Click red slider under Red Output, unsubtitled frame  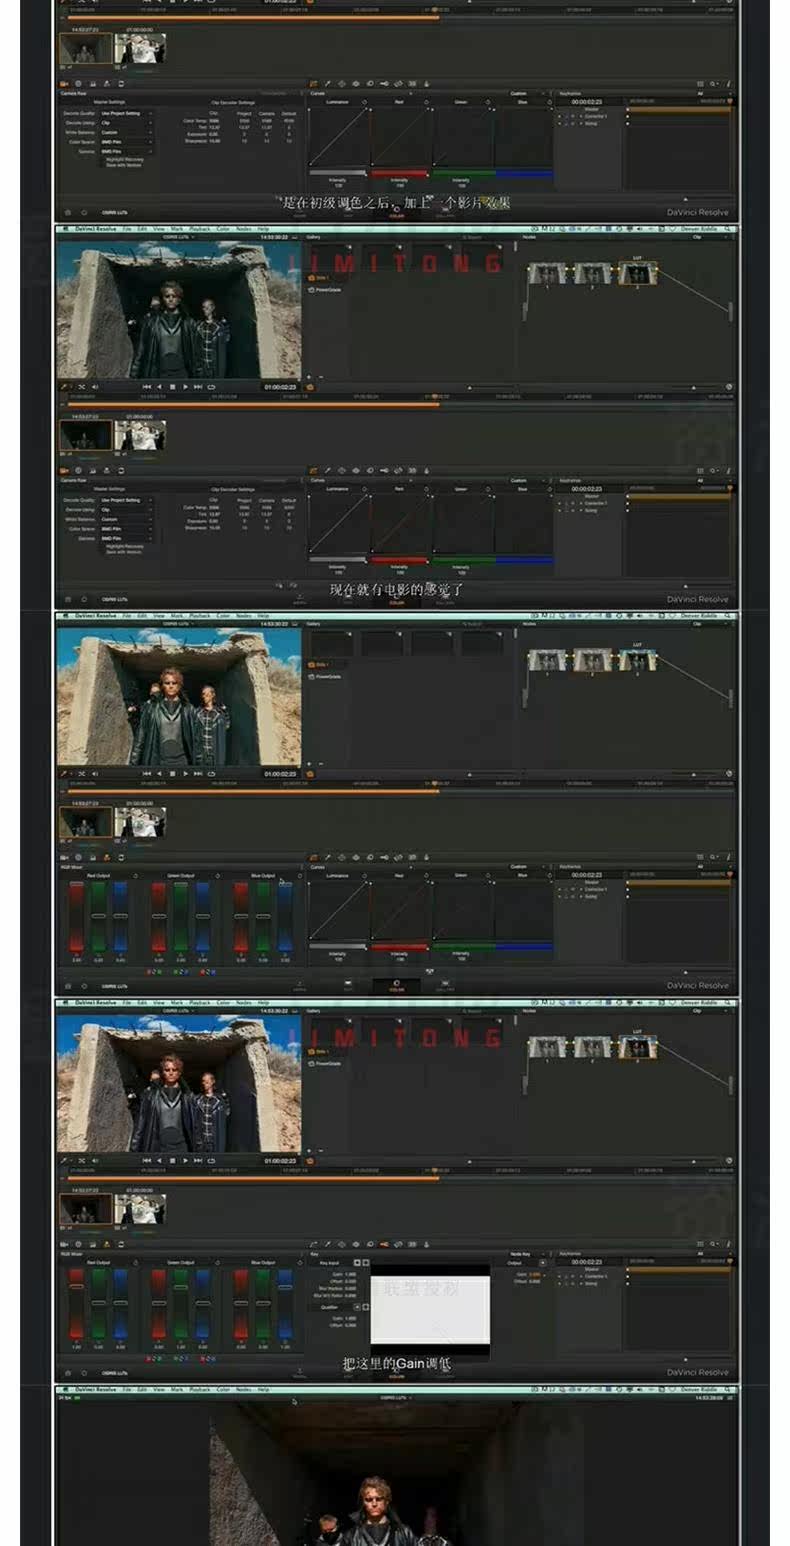pyautogui.click(x=77, y=916)
